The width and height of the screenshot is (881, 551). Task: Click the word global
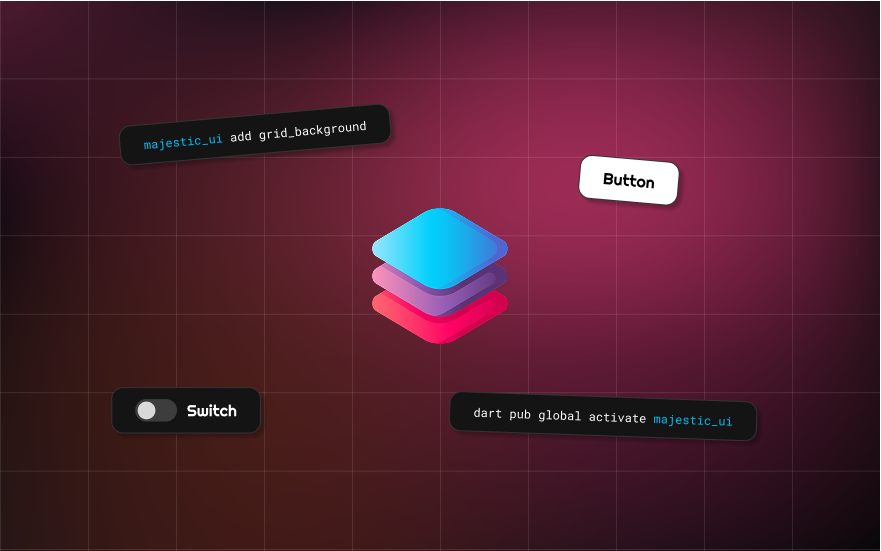(x=559, y=416)
